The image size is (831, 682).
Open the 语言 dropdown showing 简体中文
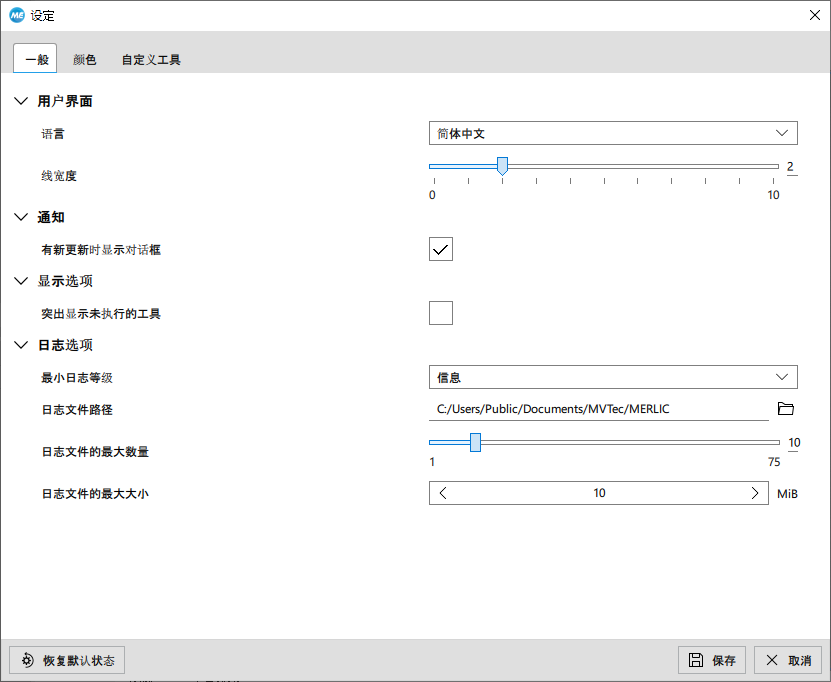612,133
